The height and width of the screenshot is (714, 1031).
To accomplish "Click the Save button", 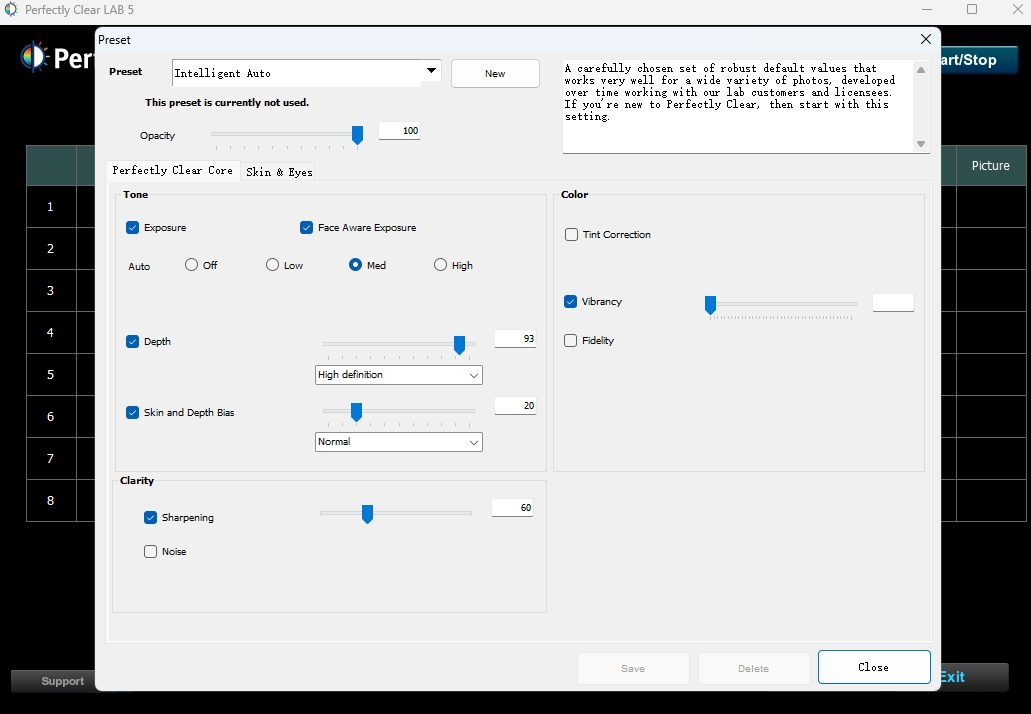I will pyautogui.click(x=633, y=668).
